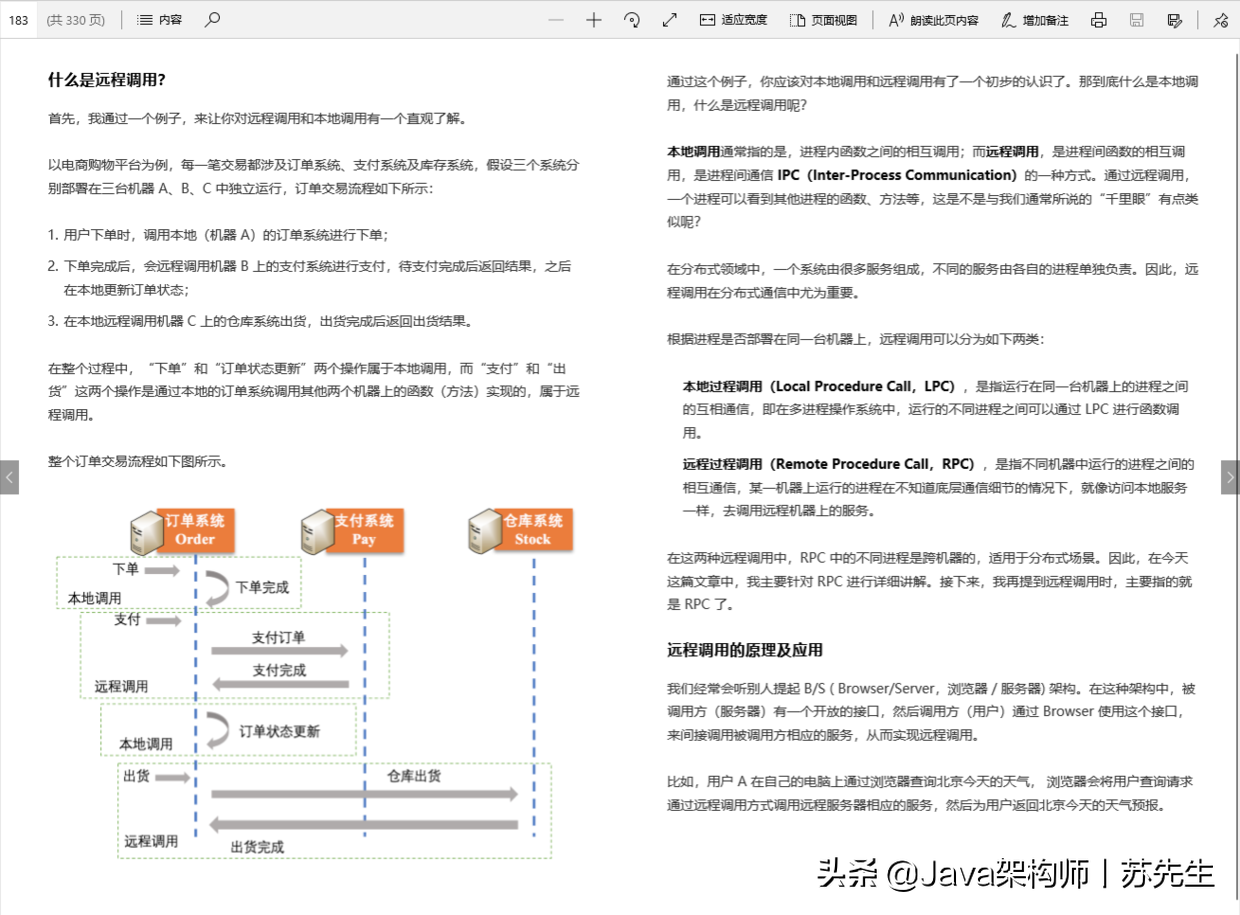
Task: Rotate the page with the rotate icon
Action: 631,20
